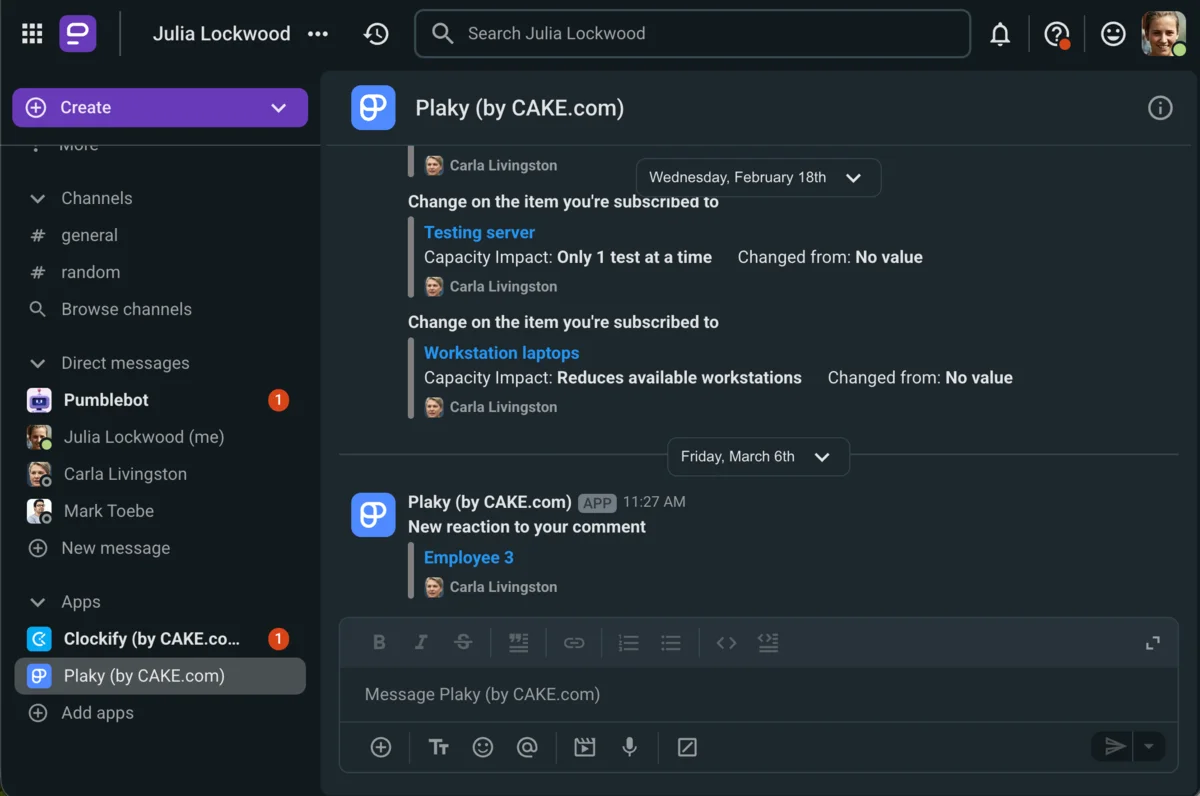Open the help question mark icon
This screenshot has height=796, width=1200.
coord(1056,34)
